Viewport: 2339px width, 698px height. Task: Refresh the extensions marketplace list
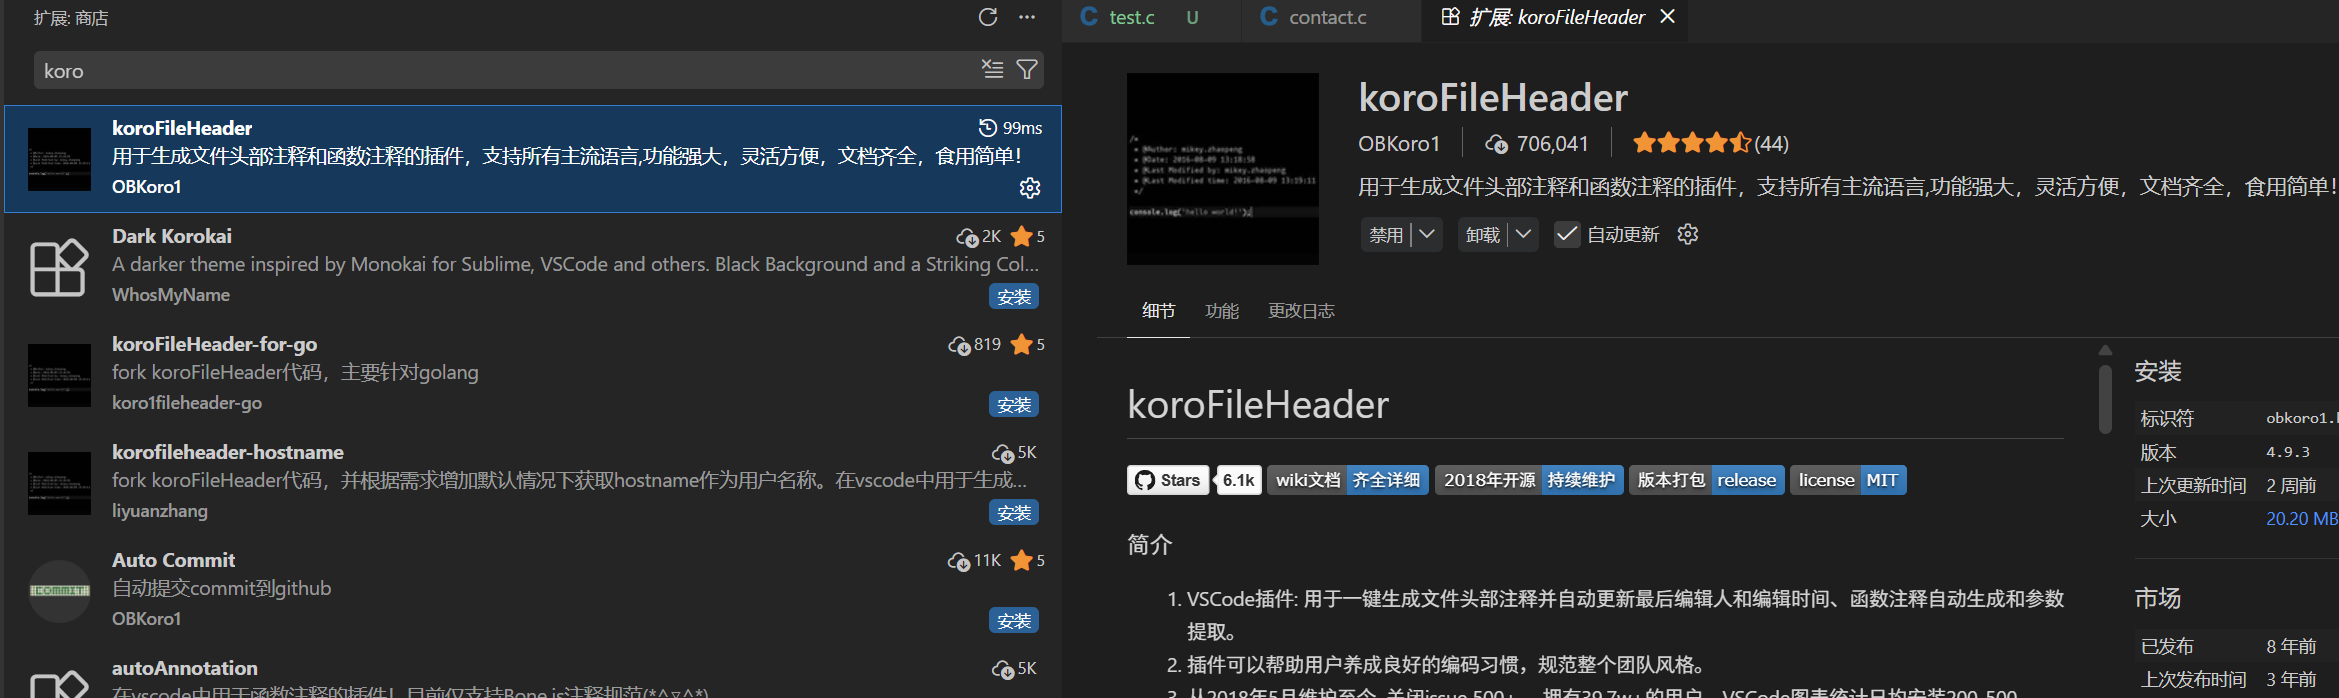tap(987, 17)
